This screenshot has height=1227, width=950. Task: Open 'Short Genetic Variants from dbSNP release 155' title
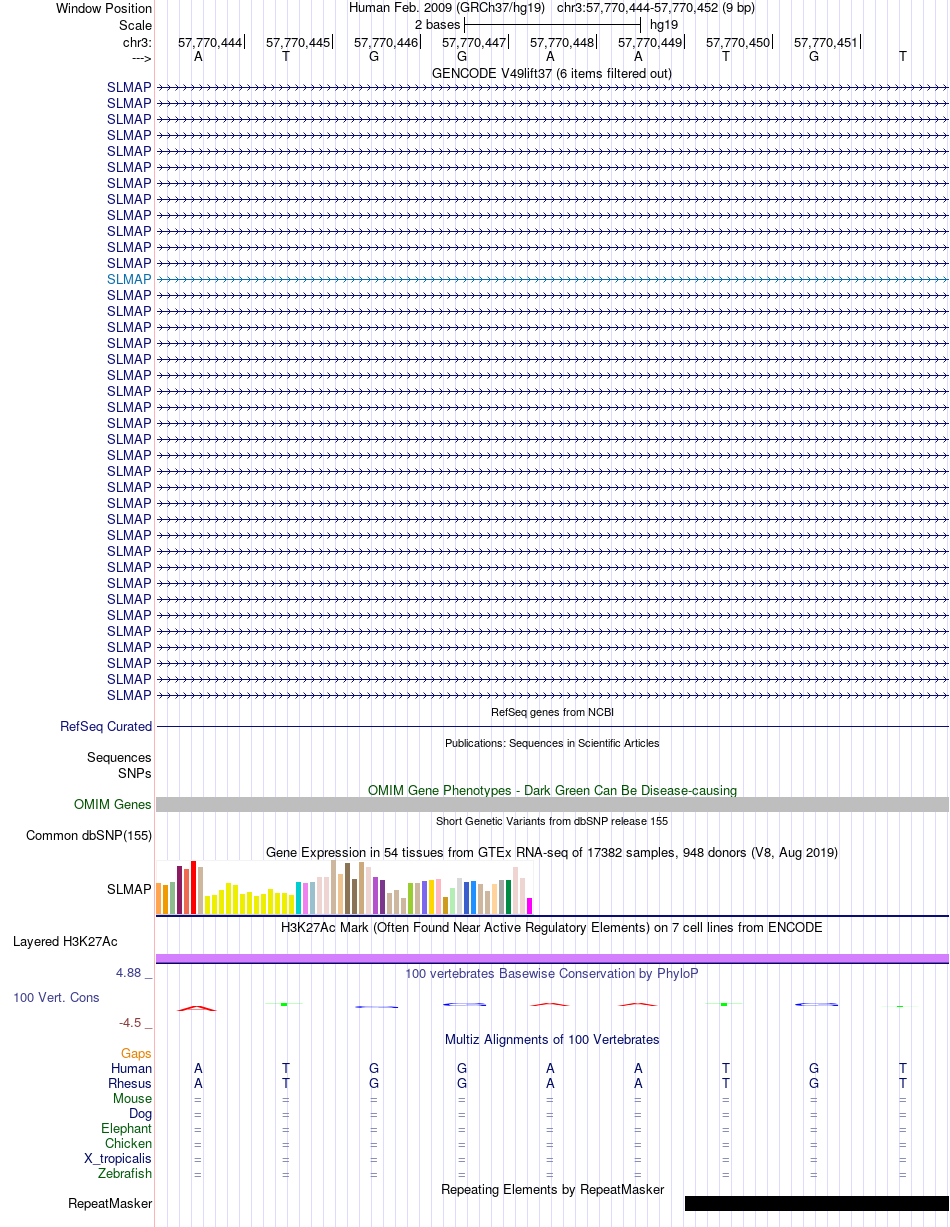click(x=552, y=821)
